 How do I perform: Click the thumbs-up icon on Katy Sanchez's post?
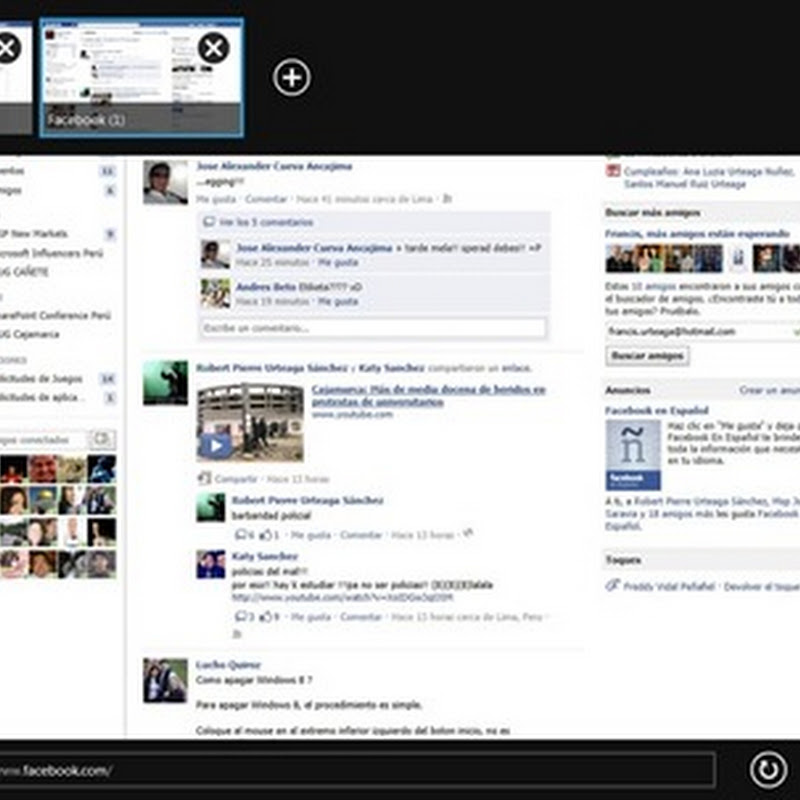(266, 617)
